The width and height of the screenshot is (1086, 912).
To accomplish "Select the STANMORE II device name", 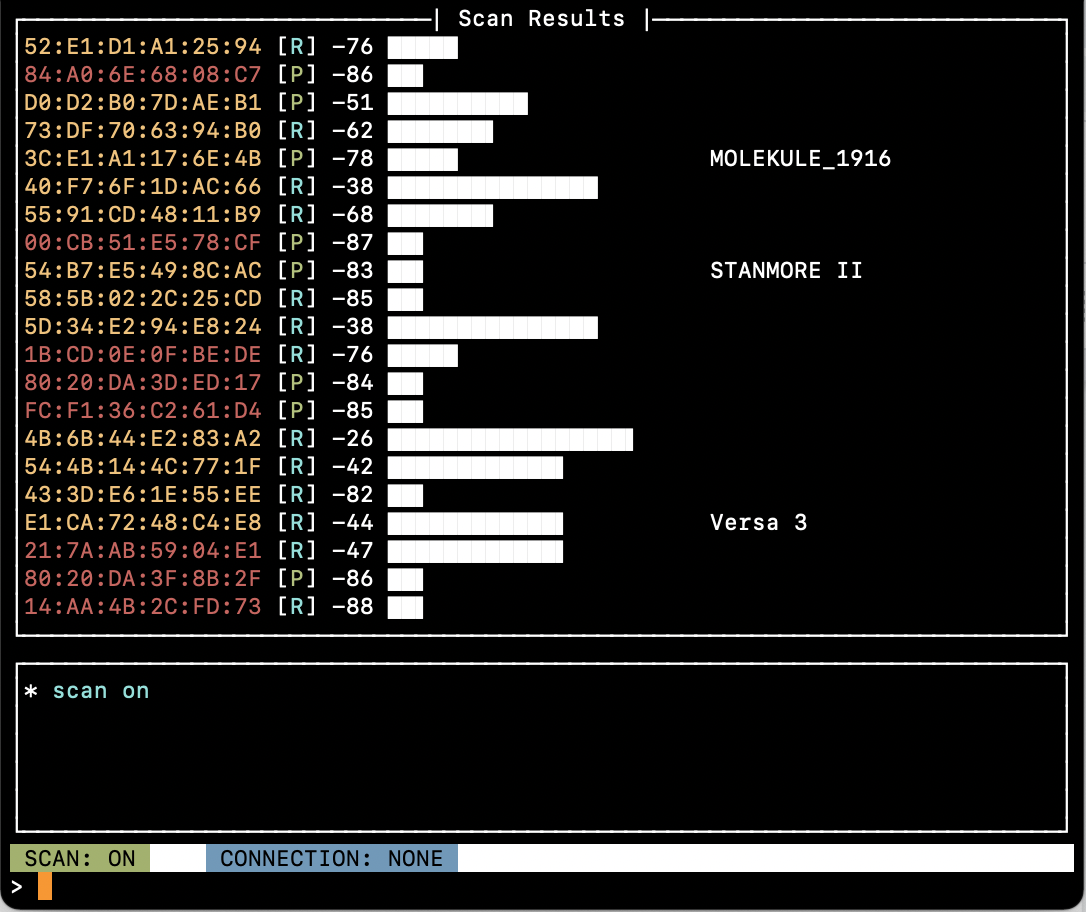I will pyautogui.click(x=786, y=270).
